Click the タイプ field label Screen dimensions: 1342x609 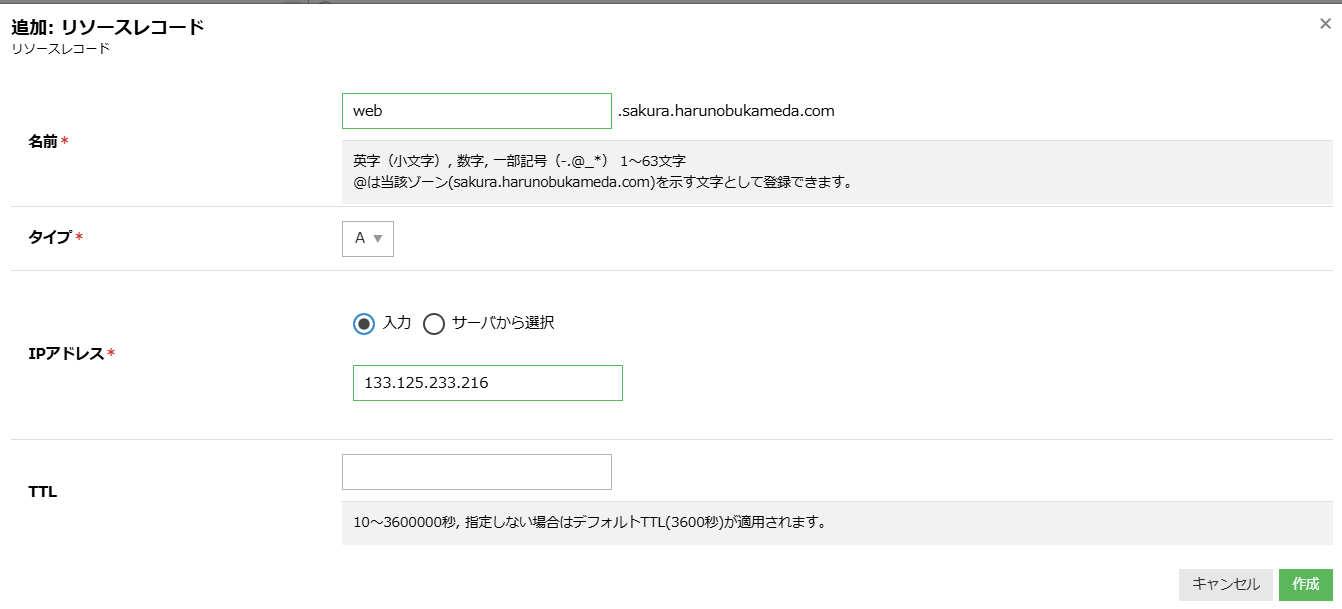[x=50, y=237]
